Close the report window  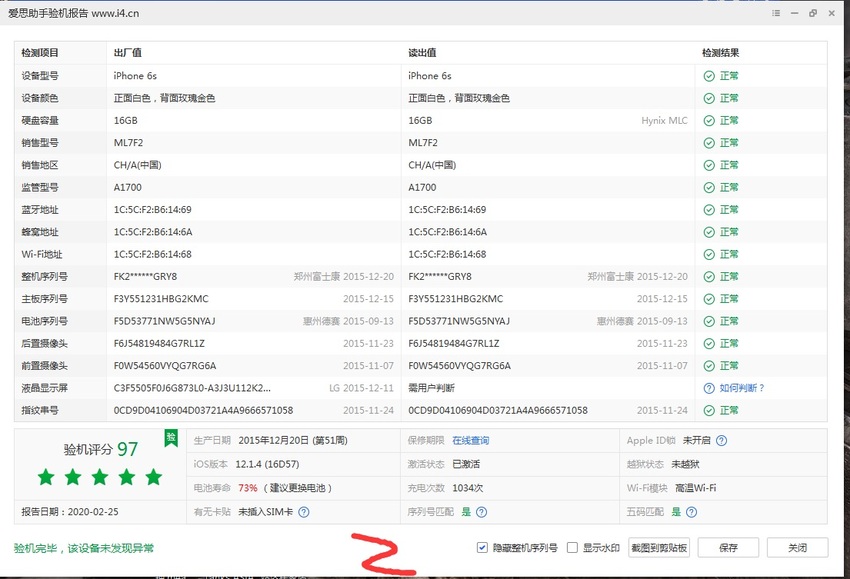[832, 13]
